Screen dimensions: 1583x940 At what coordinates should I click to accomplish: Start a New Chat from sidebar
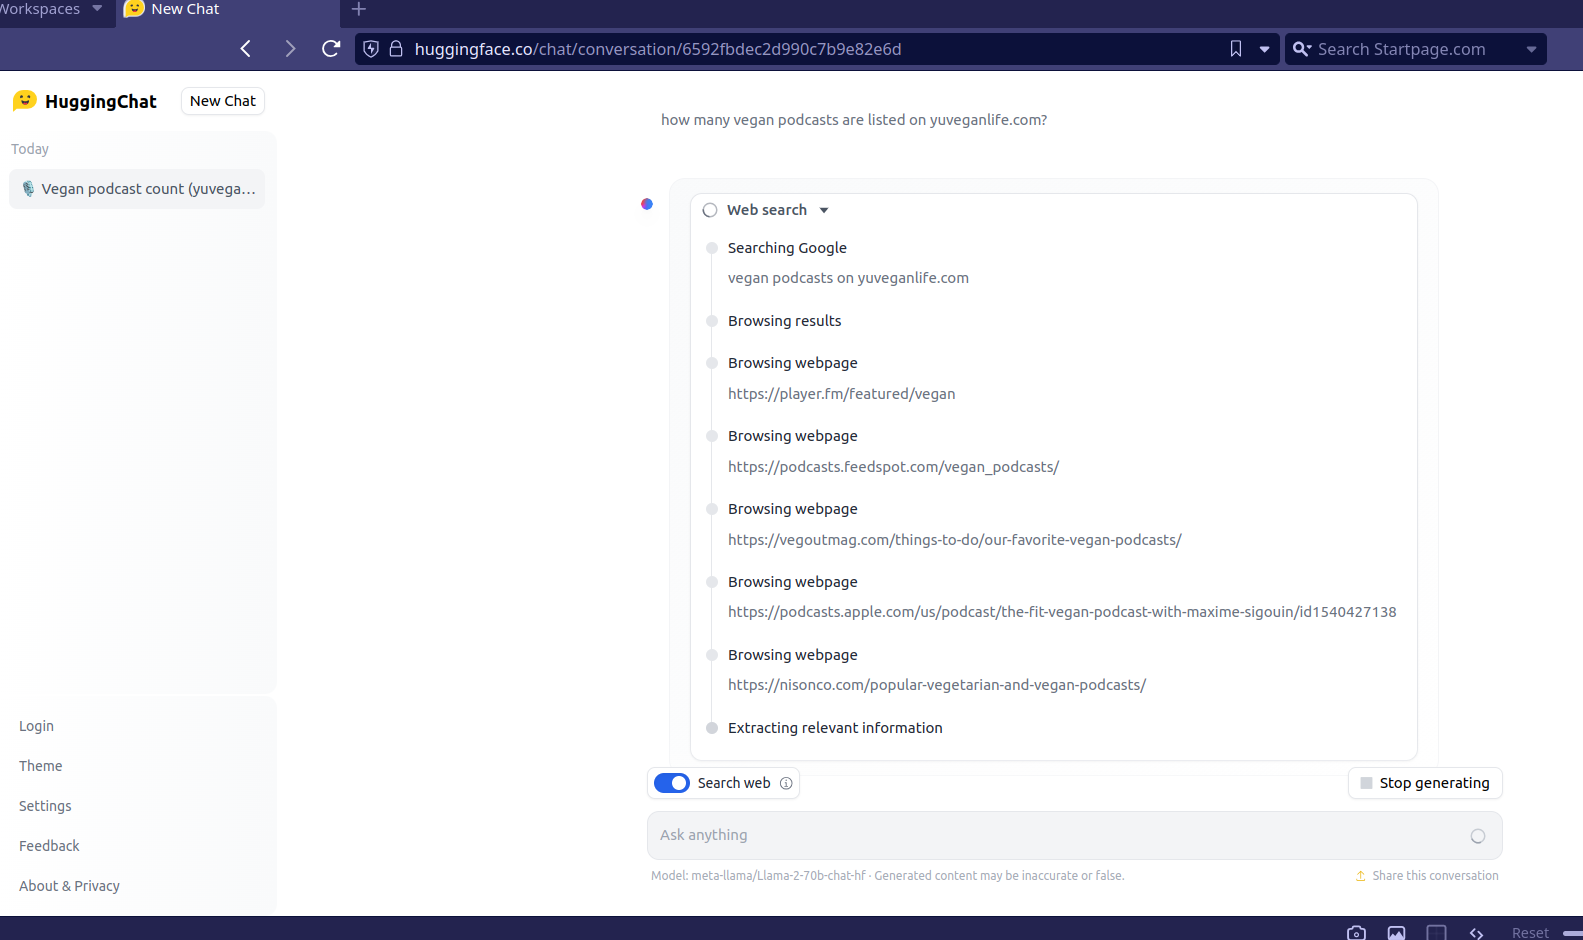tap(223, 101)
